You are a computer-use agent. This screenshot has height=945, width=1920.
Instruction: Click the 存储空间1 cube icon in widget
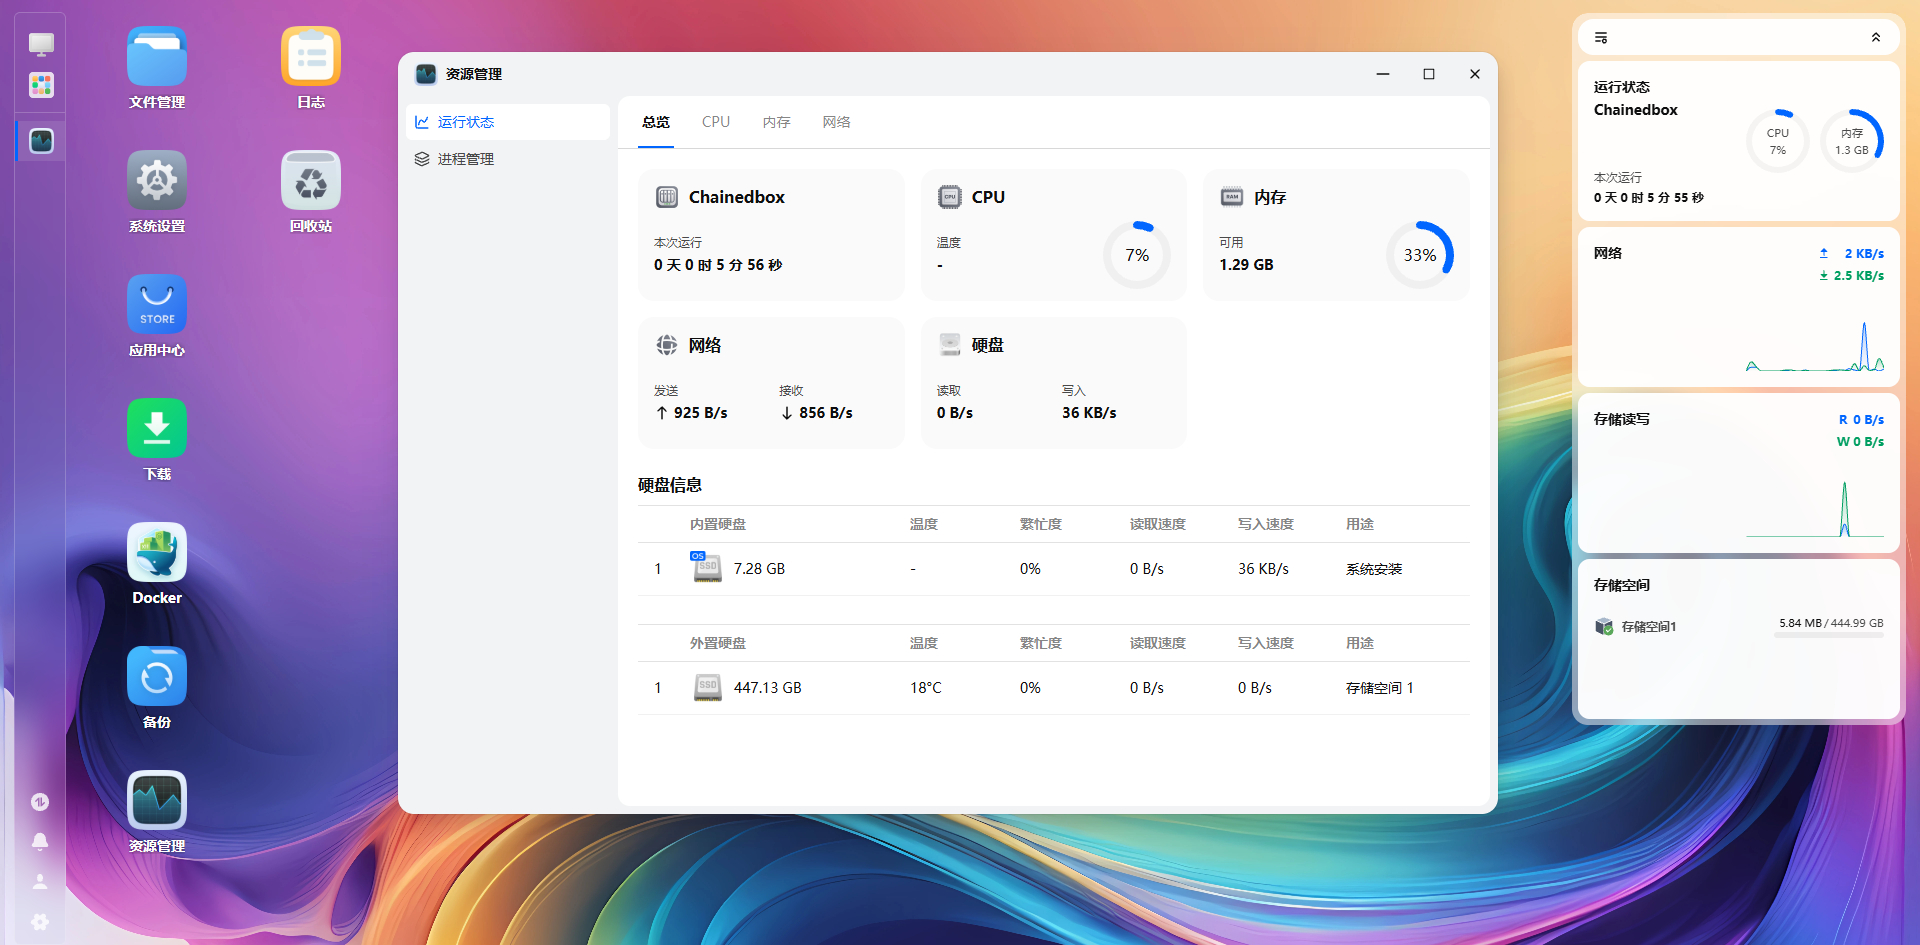click(1604, 626)
